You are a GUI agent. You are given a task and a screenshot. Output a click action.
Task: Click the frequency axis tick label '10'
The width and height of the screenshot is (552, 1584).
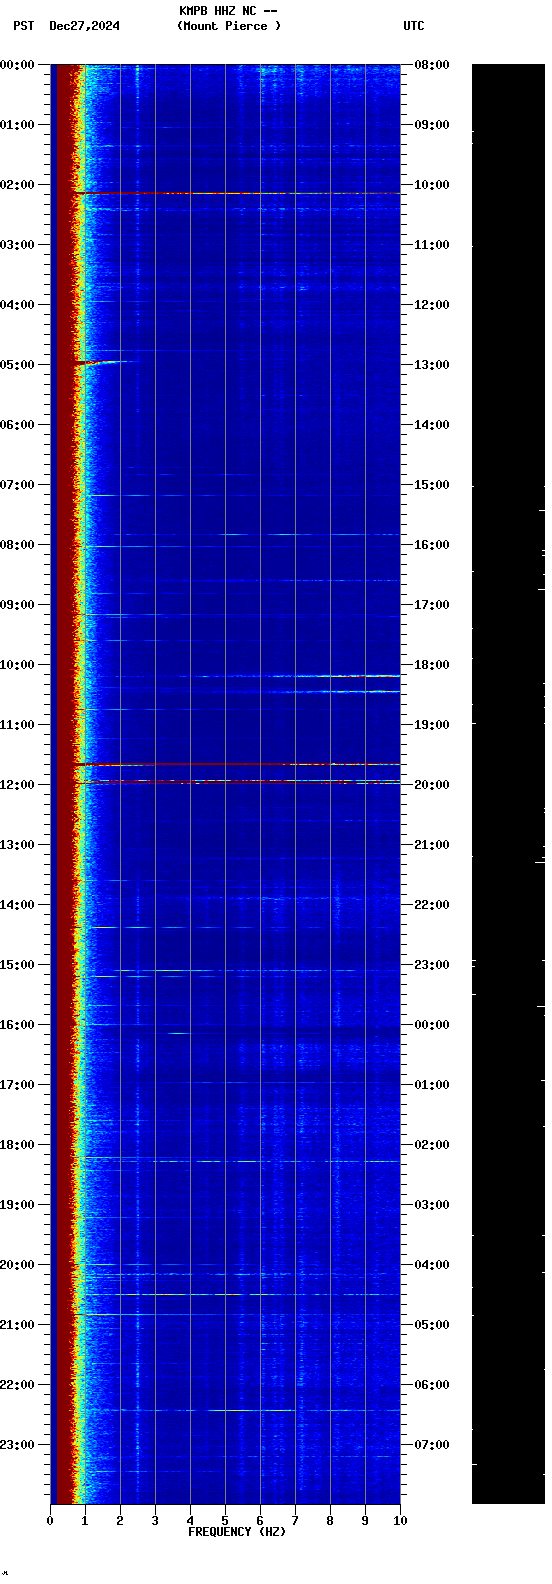400,1521
